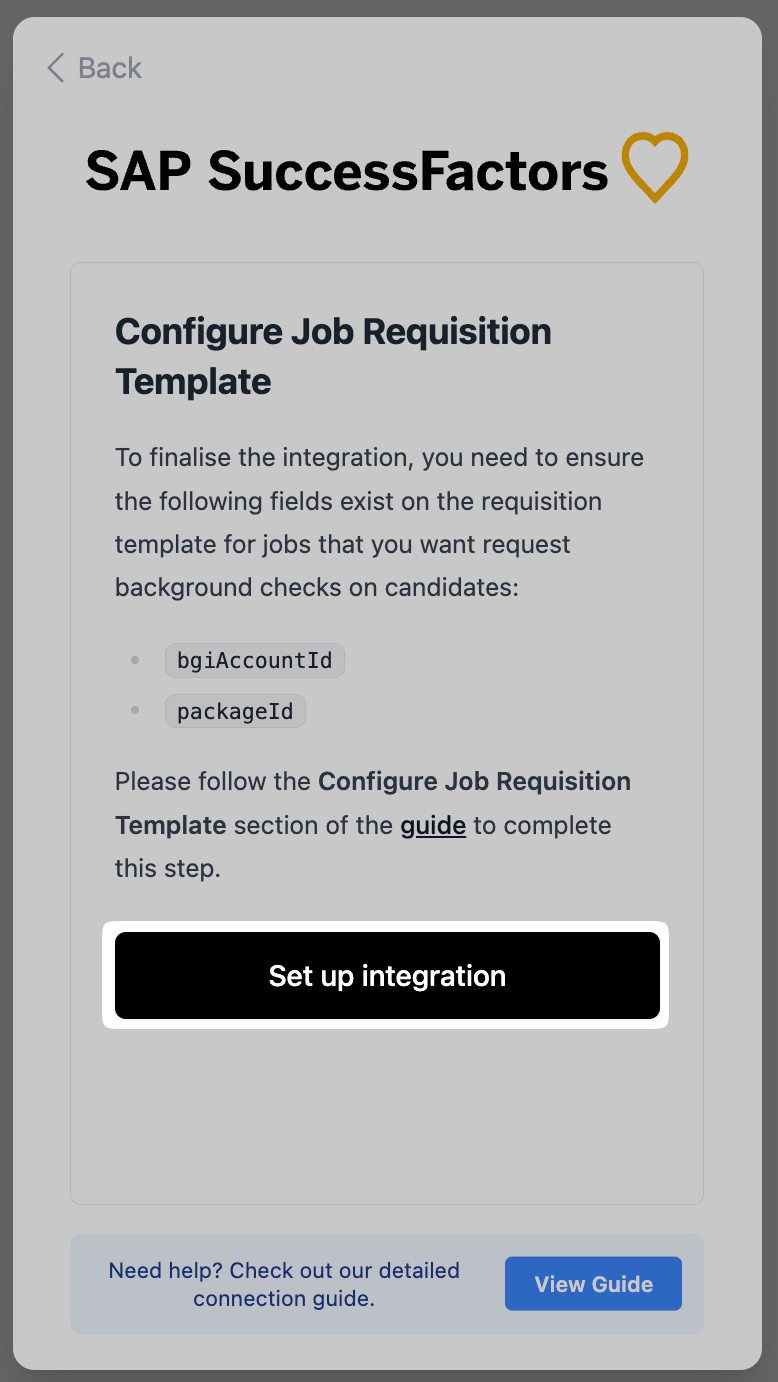Click 'connection guide.' text in help banner

pyautogui.click(x=284, y=1299)
